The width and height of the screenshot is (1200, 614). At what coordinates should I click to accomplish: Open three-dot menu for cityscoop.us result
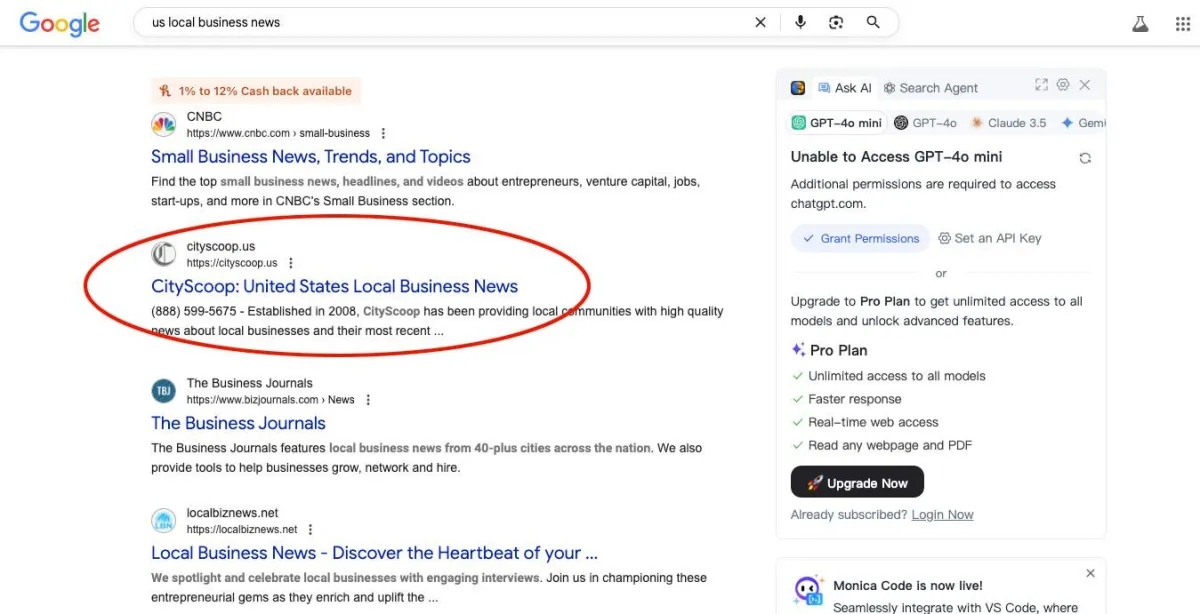pyautogui.click(x=291, y=263)
